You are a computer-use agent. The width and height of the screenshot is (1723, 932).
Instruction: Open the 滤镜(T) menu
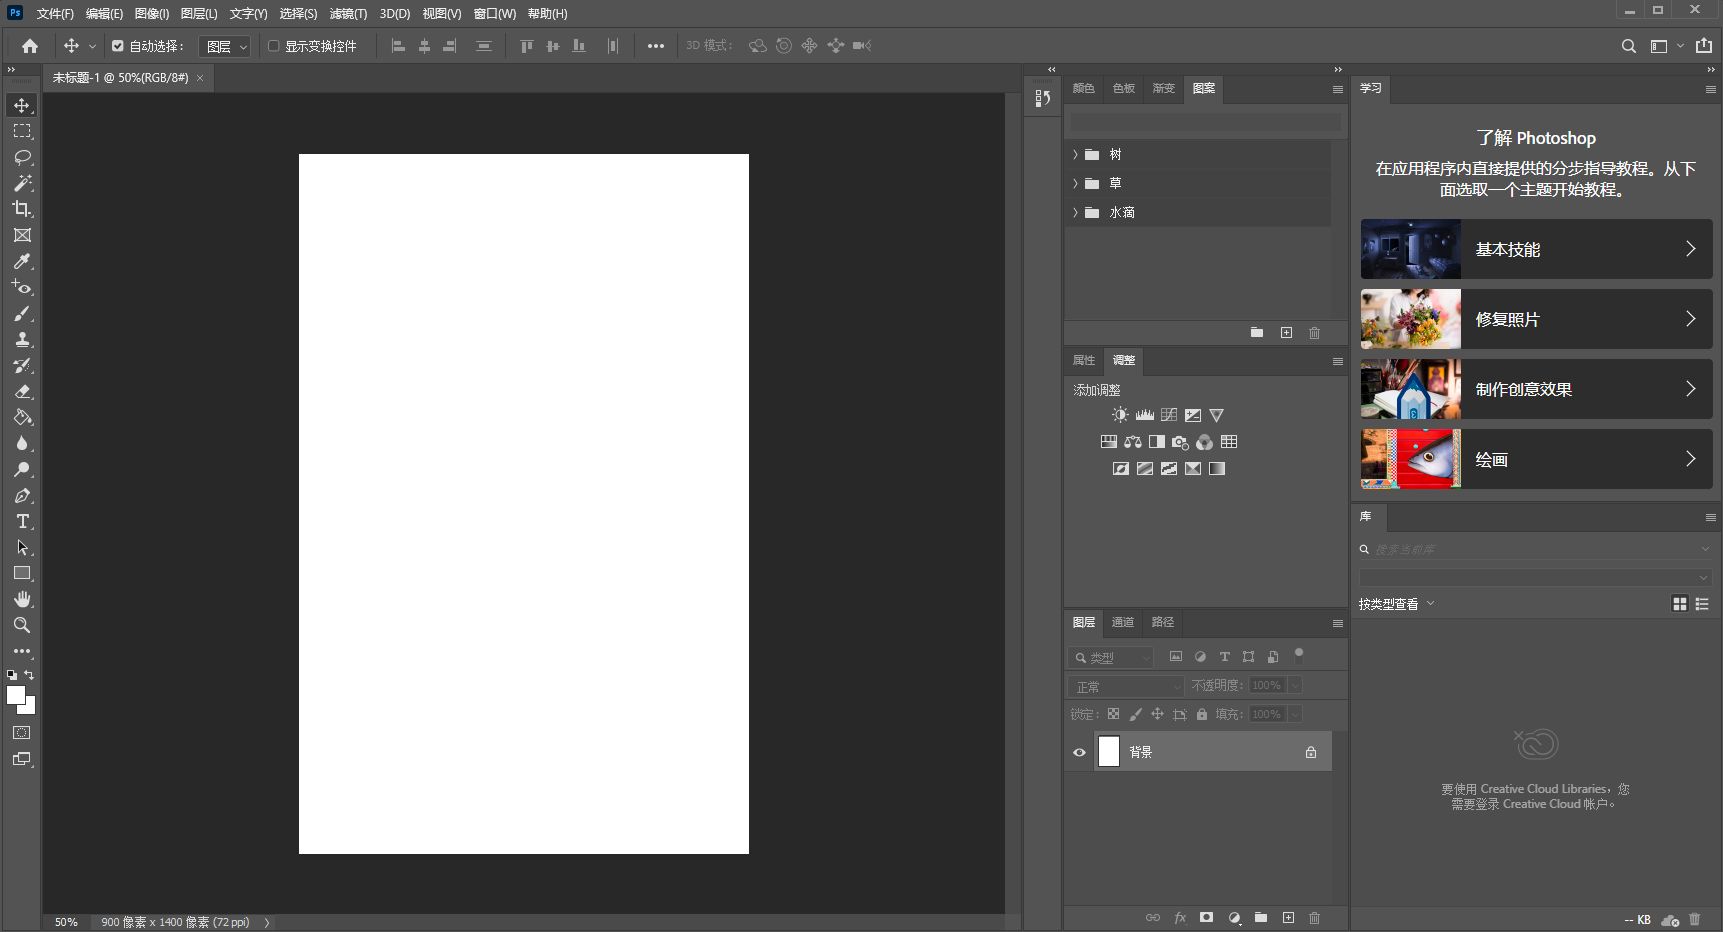click(x=348, y=14)
